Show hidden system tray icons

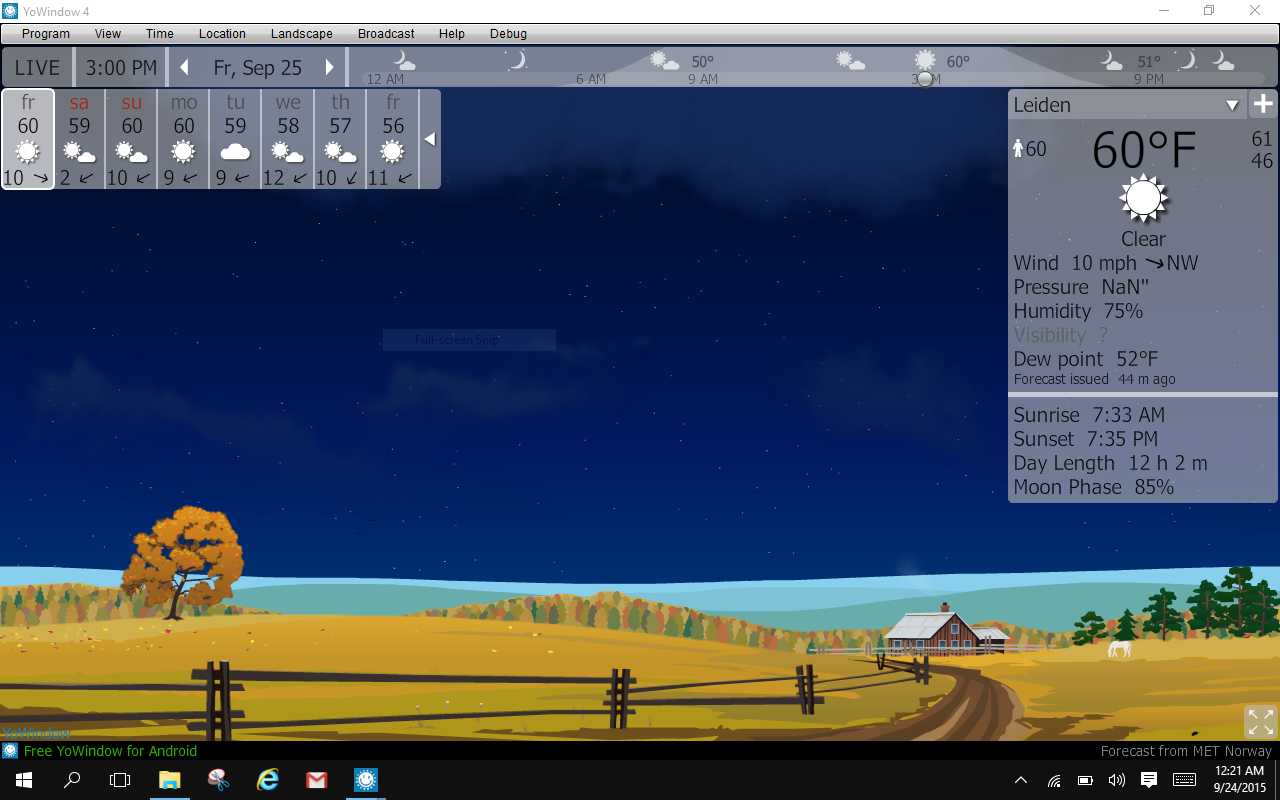tap(1021, 780)
